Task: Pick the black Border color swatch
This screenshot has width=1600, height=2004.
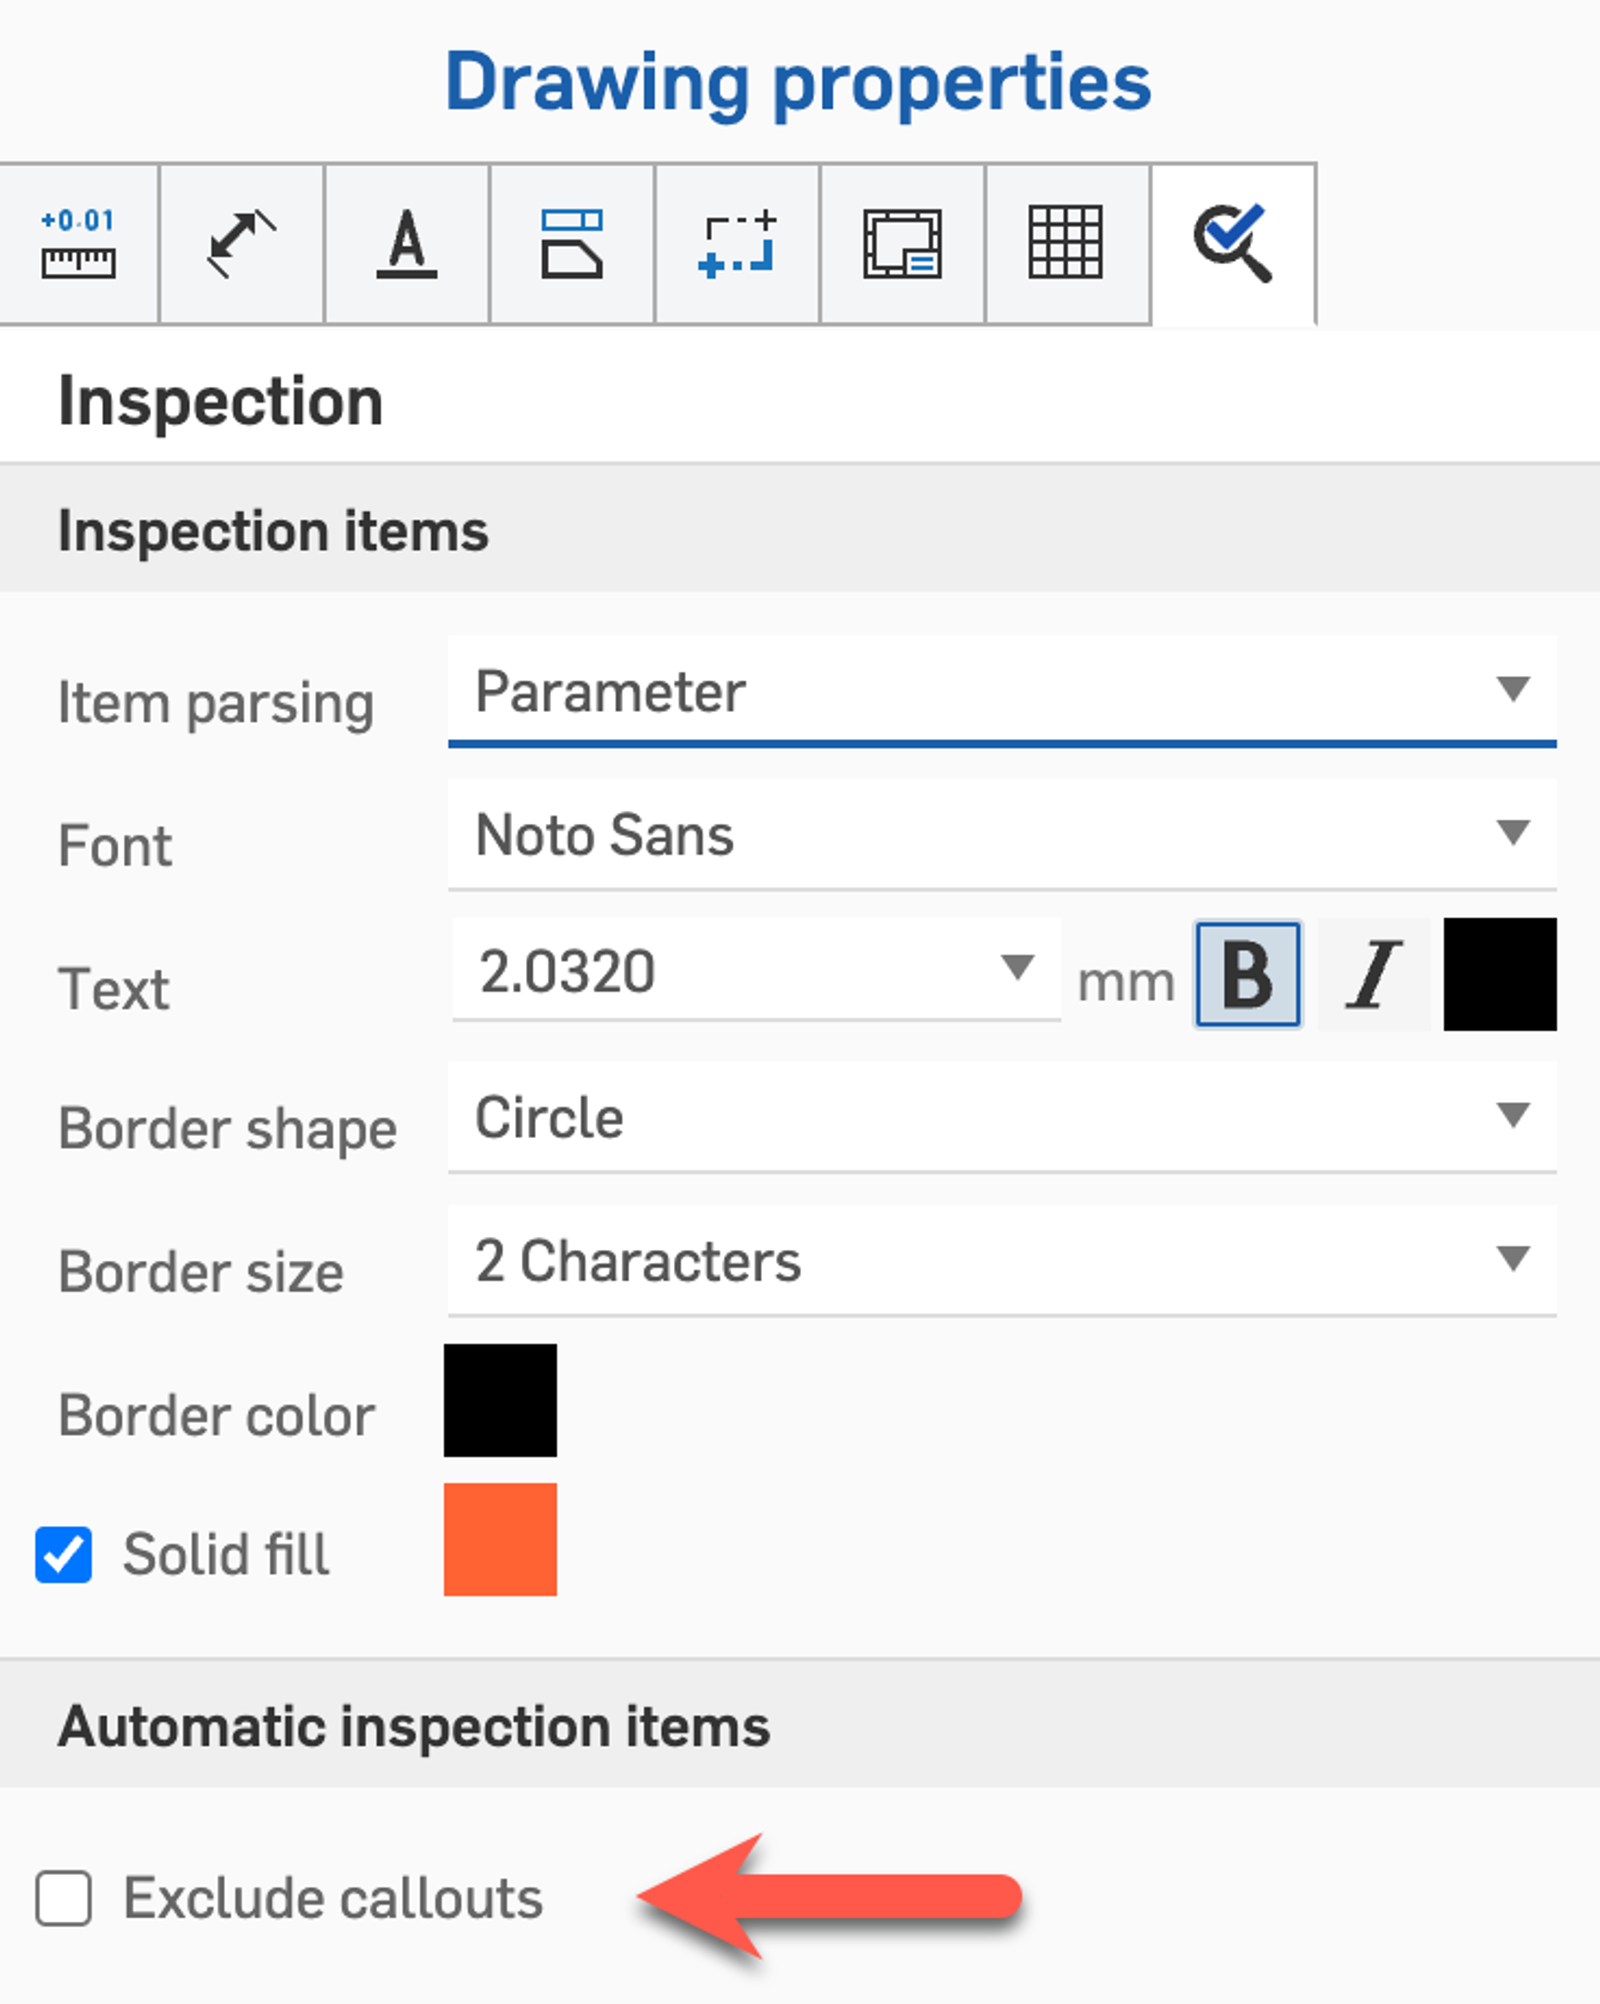Action: pyautogui.click(x=500, y=1400)
